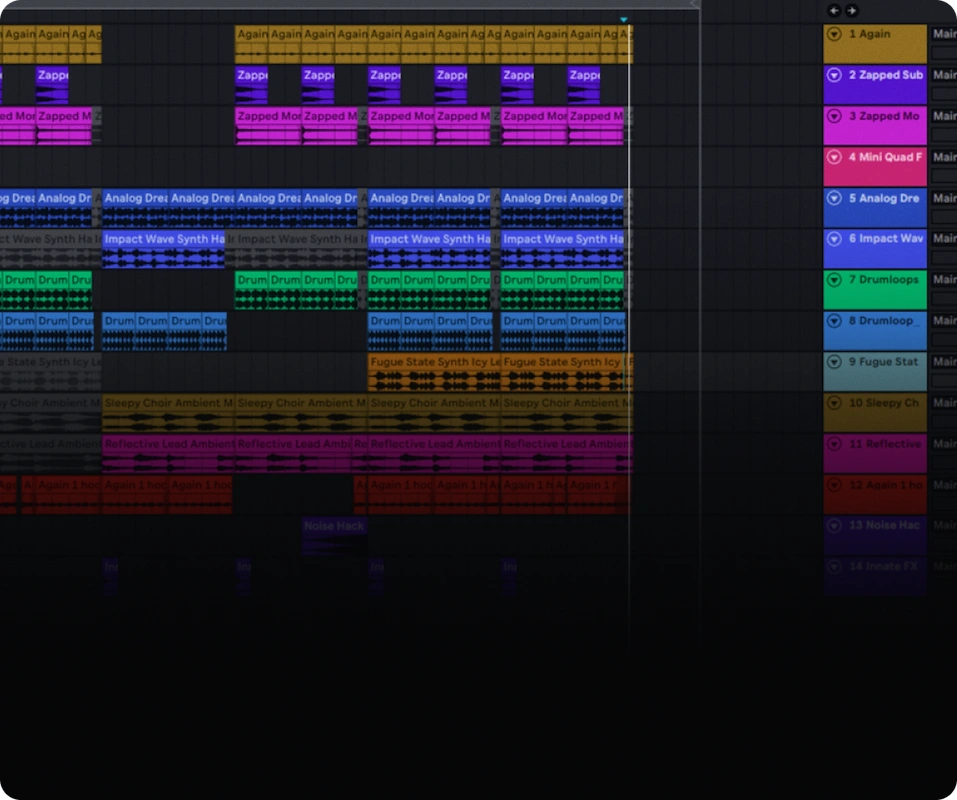
Task: Open the Main routing chooser for 11 Reflective
Action: 945,443
